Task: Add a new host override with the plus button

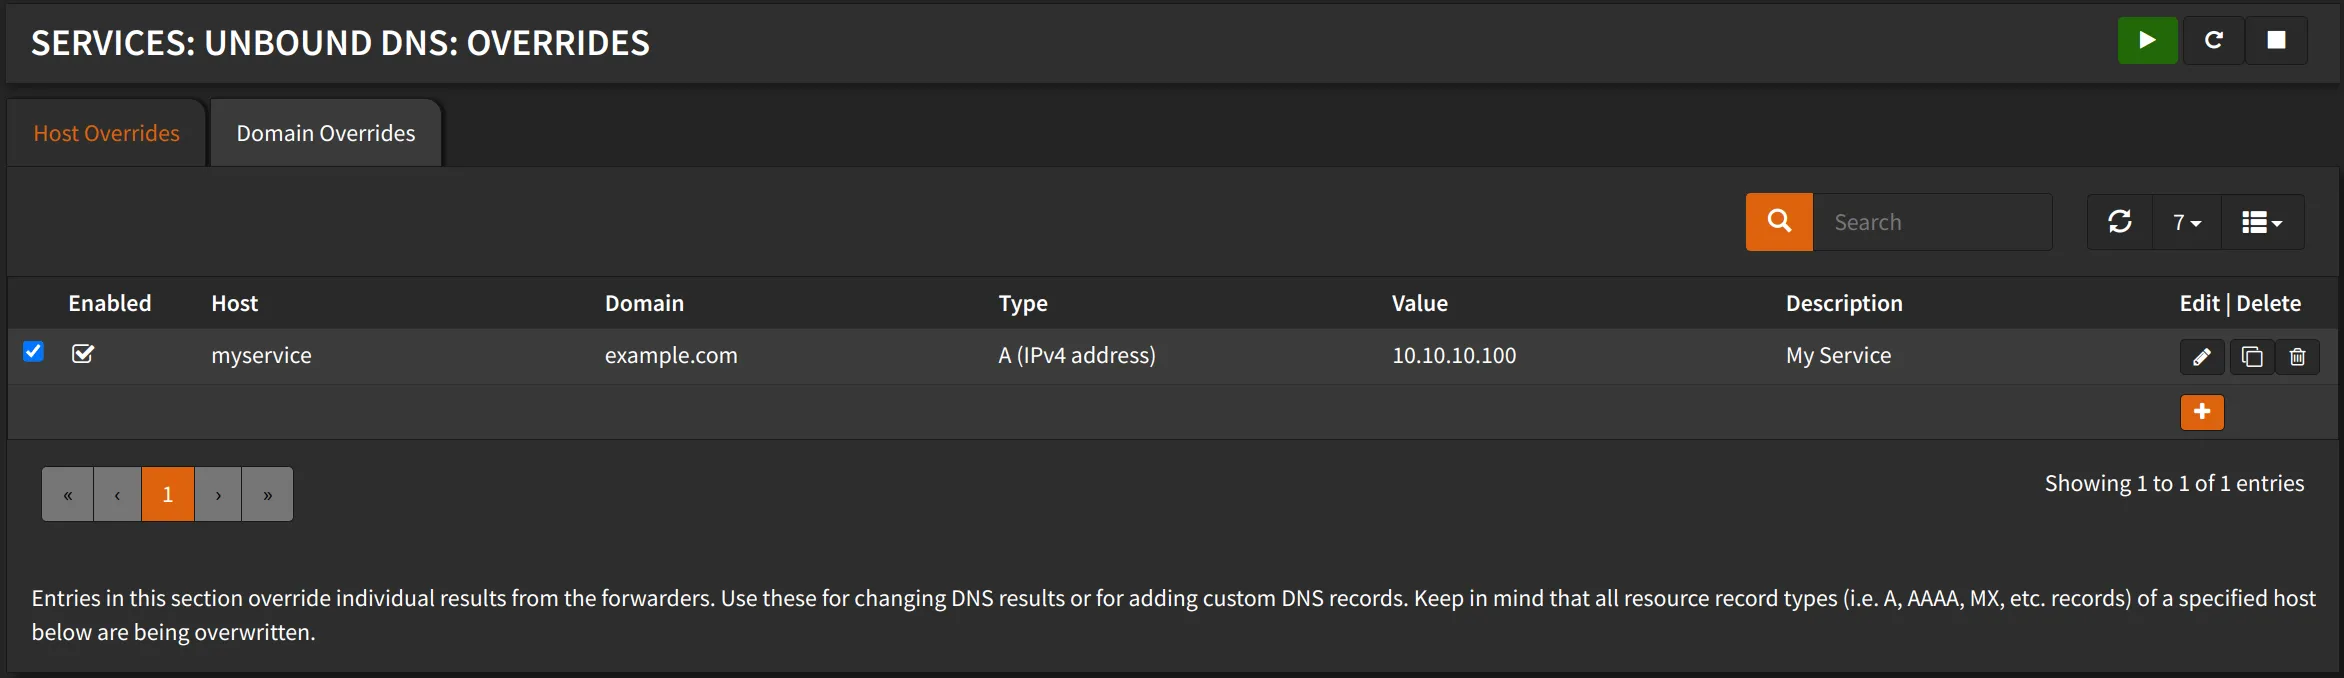Action: pyautogui.click(x=2201, y=411)
